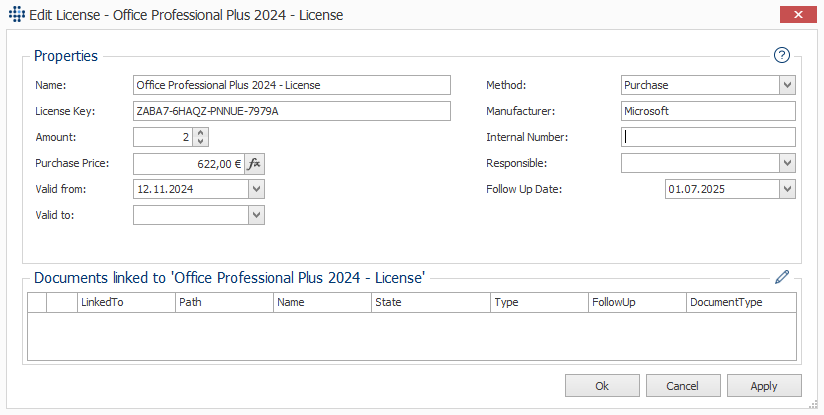Click the empty Valid to date field
The height and width of the screenshot is (415, 824).
coord(190,215)
